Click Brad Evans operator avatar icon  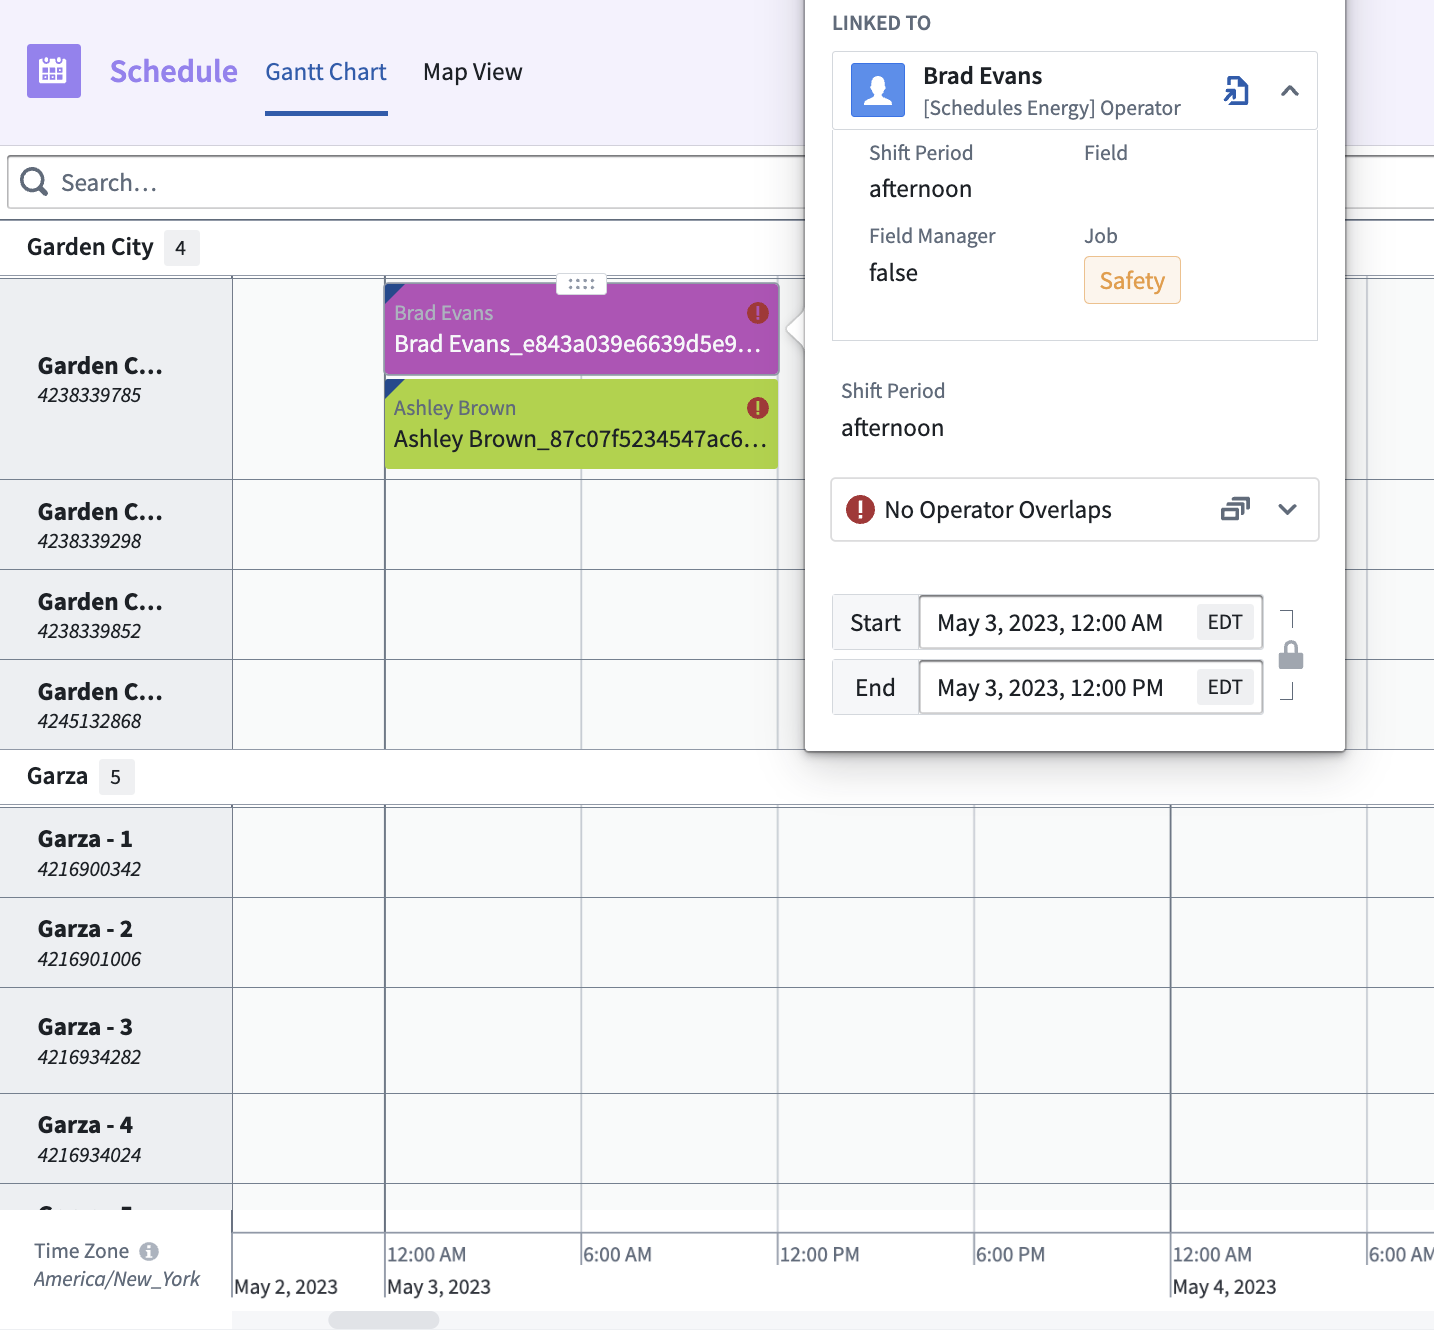coord(878,90)
